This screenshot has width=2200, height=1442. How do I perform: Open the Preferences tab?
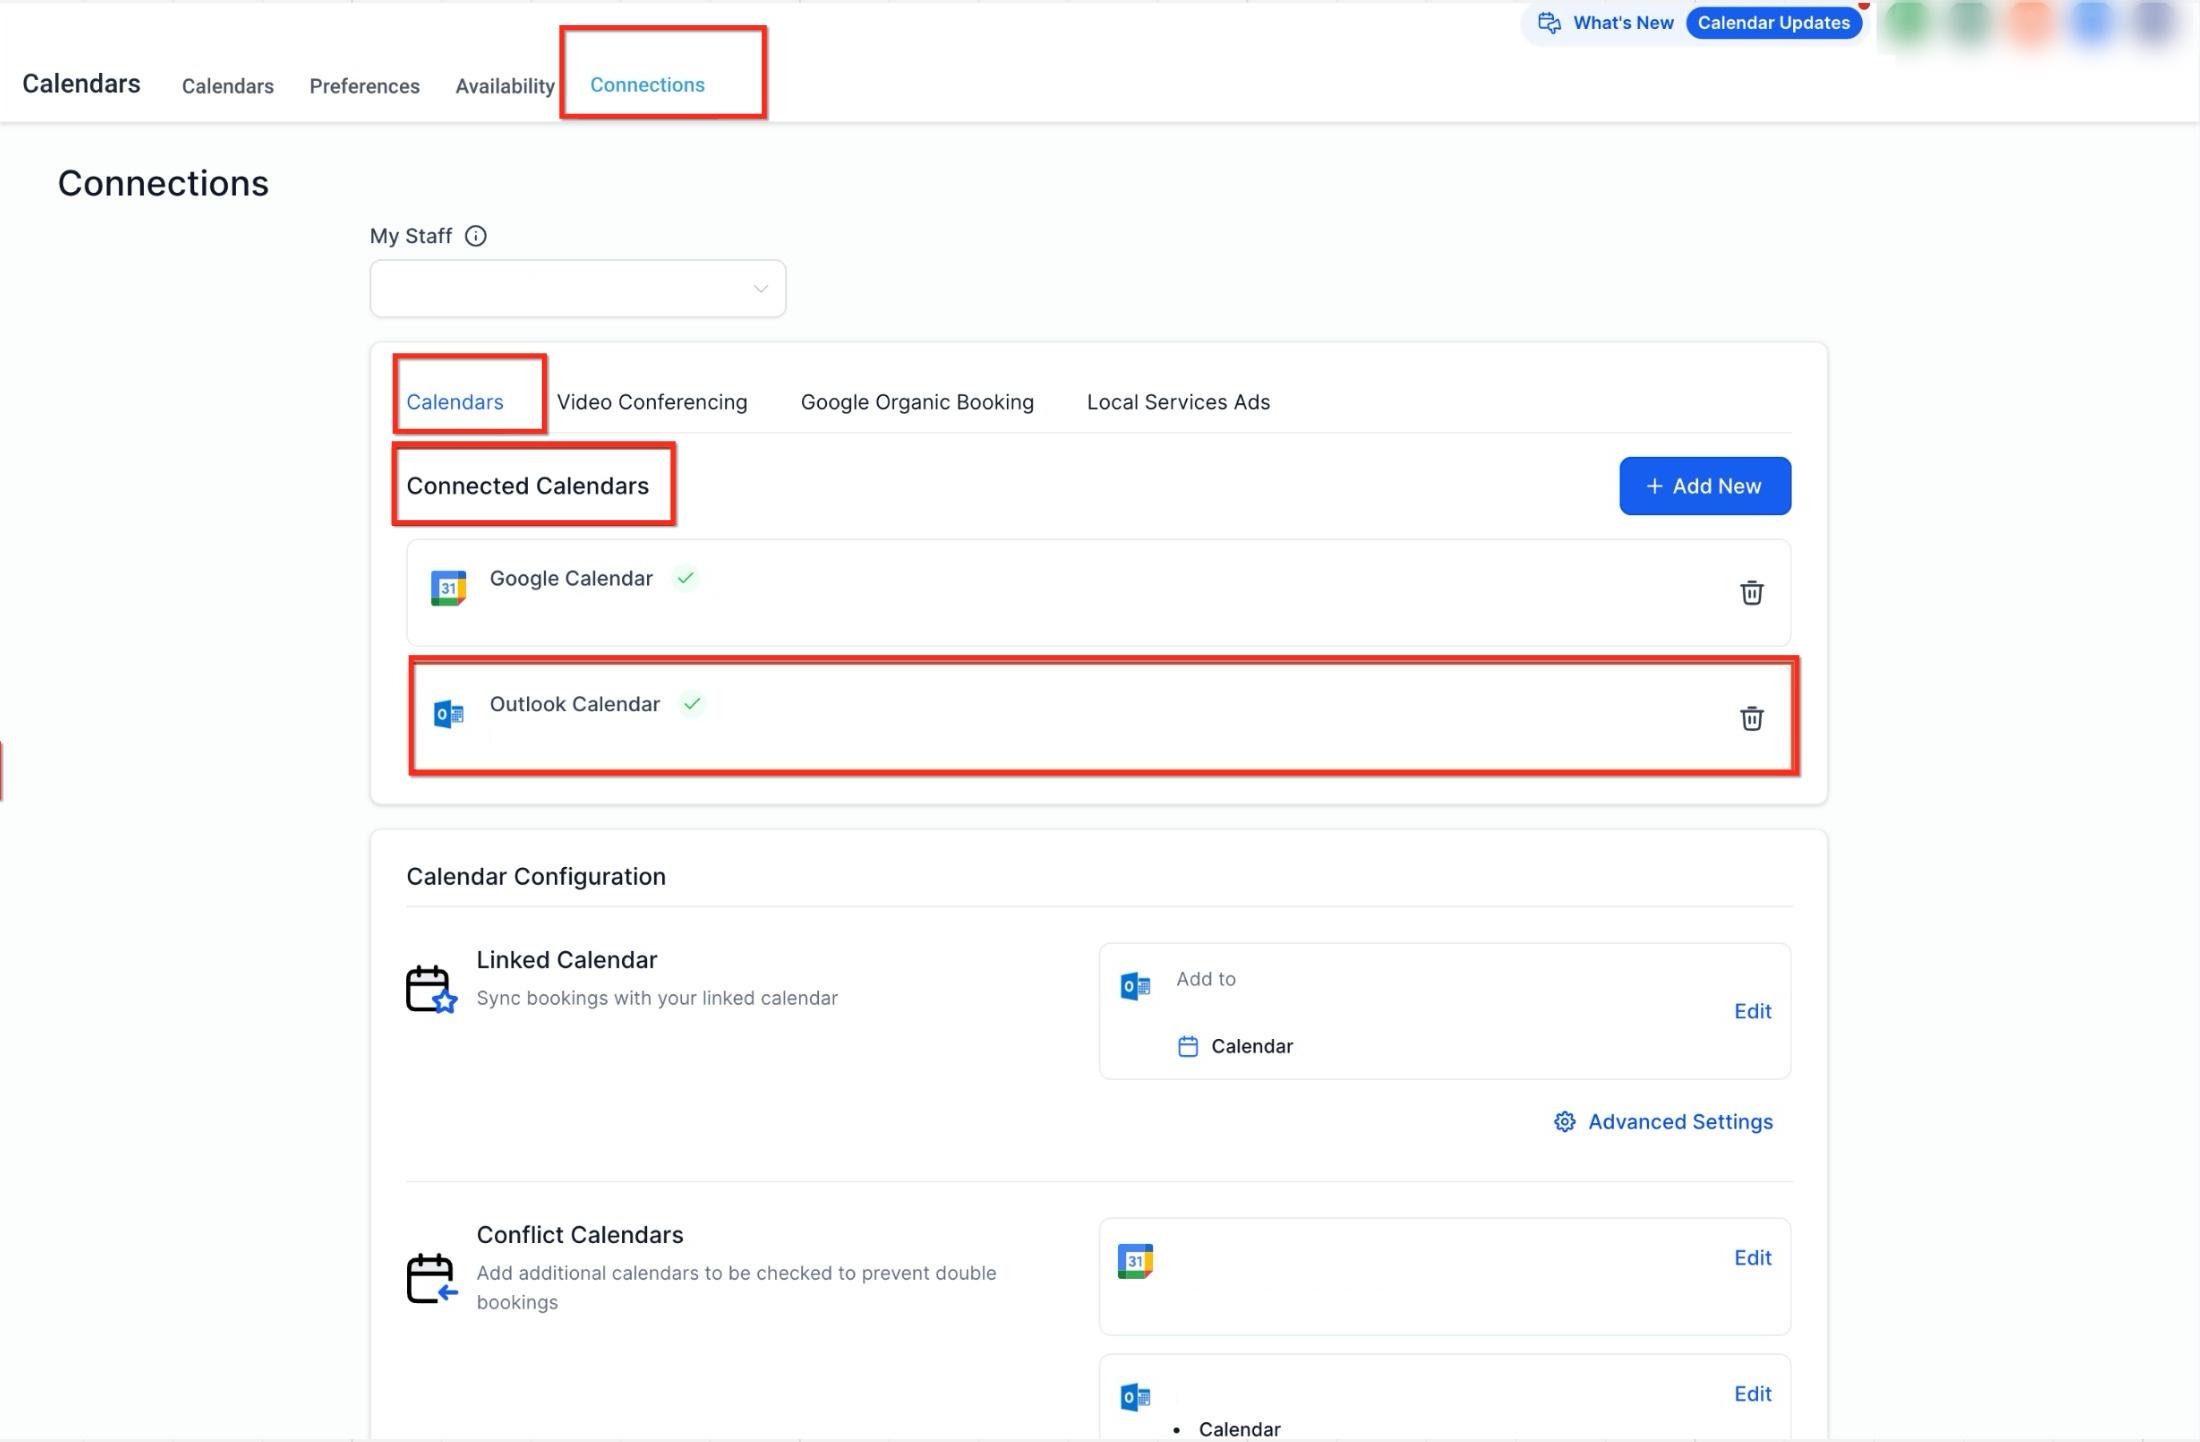364,86
